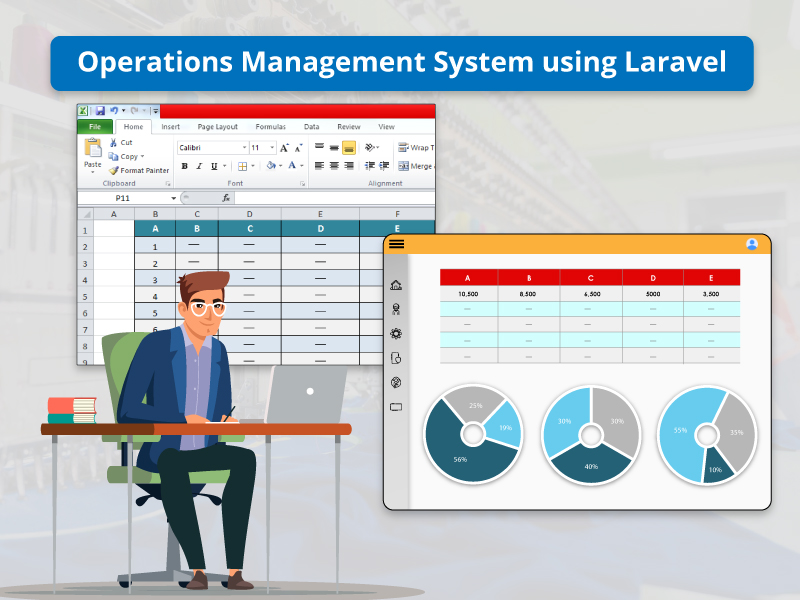This screenshot has width=800, height=600.
Task: Toggle italic formatting in the Font group
Action: [x=198, y=164]
